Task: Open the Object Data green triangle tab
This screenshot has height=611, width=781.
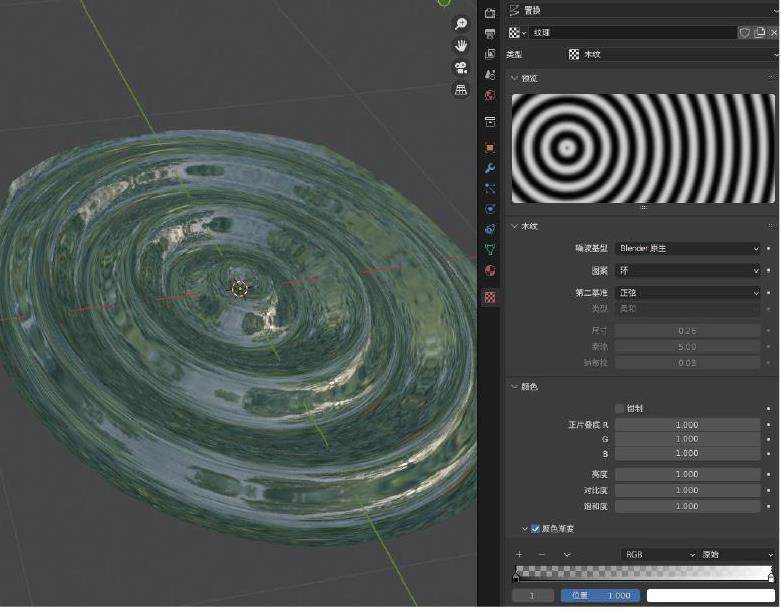Action: click(490, 249)
